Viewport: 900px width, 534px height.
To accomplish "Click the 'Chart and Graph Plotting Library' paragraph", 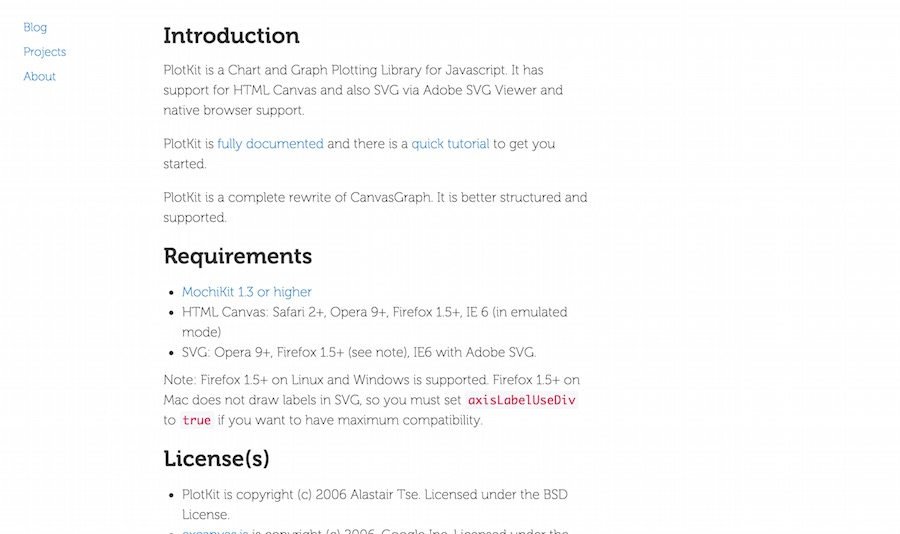I will (363, 90).
